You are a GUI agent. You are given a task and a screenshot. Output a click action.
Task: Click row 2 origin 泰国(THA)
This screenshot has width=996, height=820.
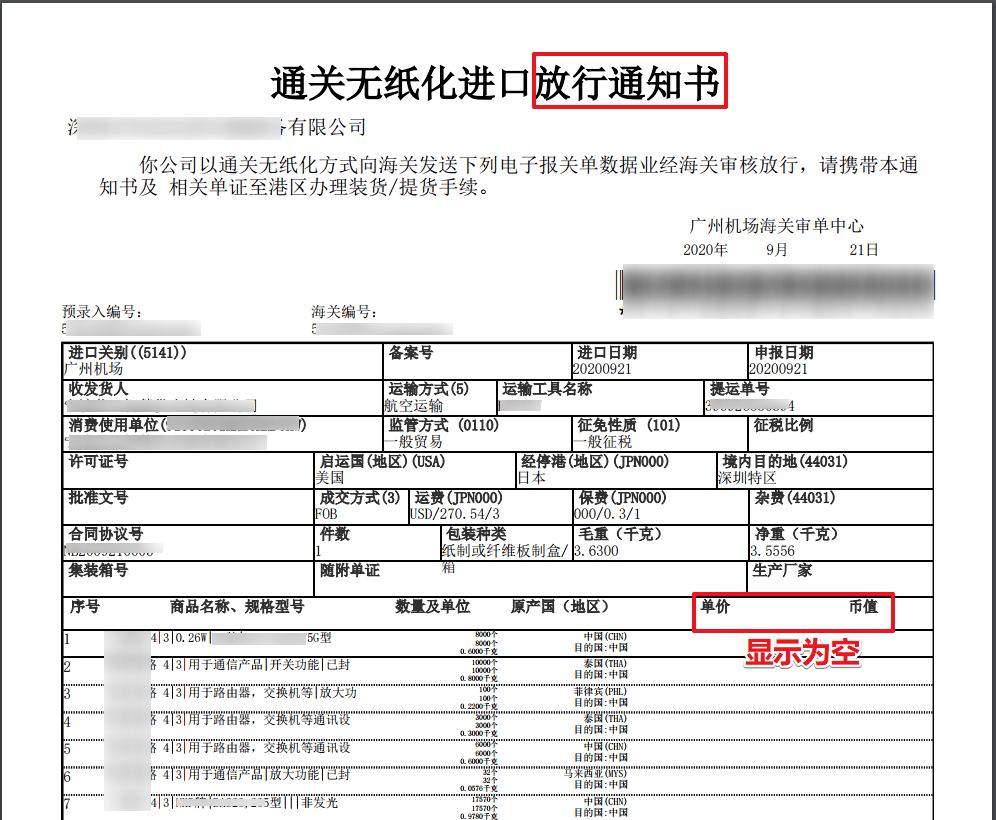click(x=605, y=663)
